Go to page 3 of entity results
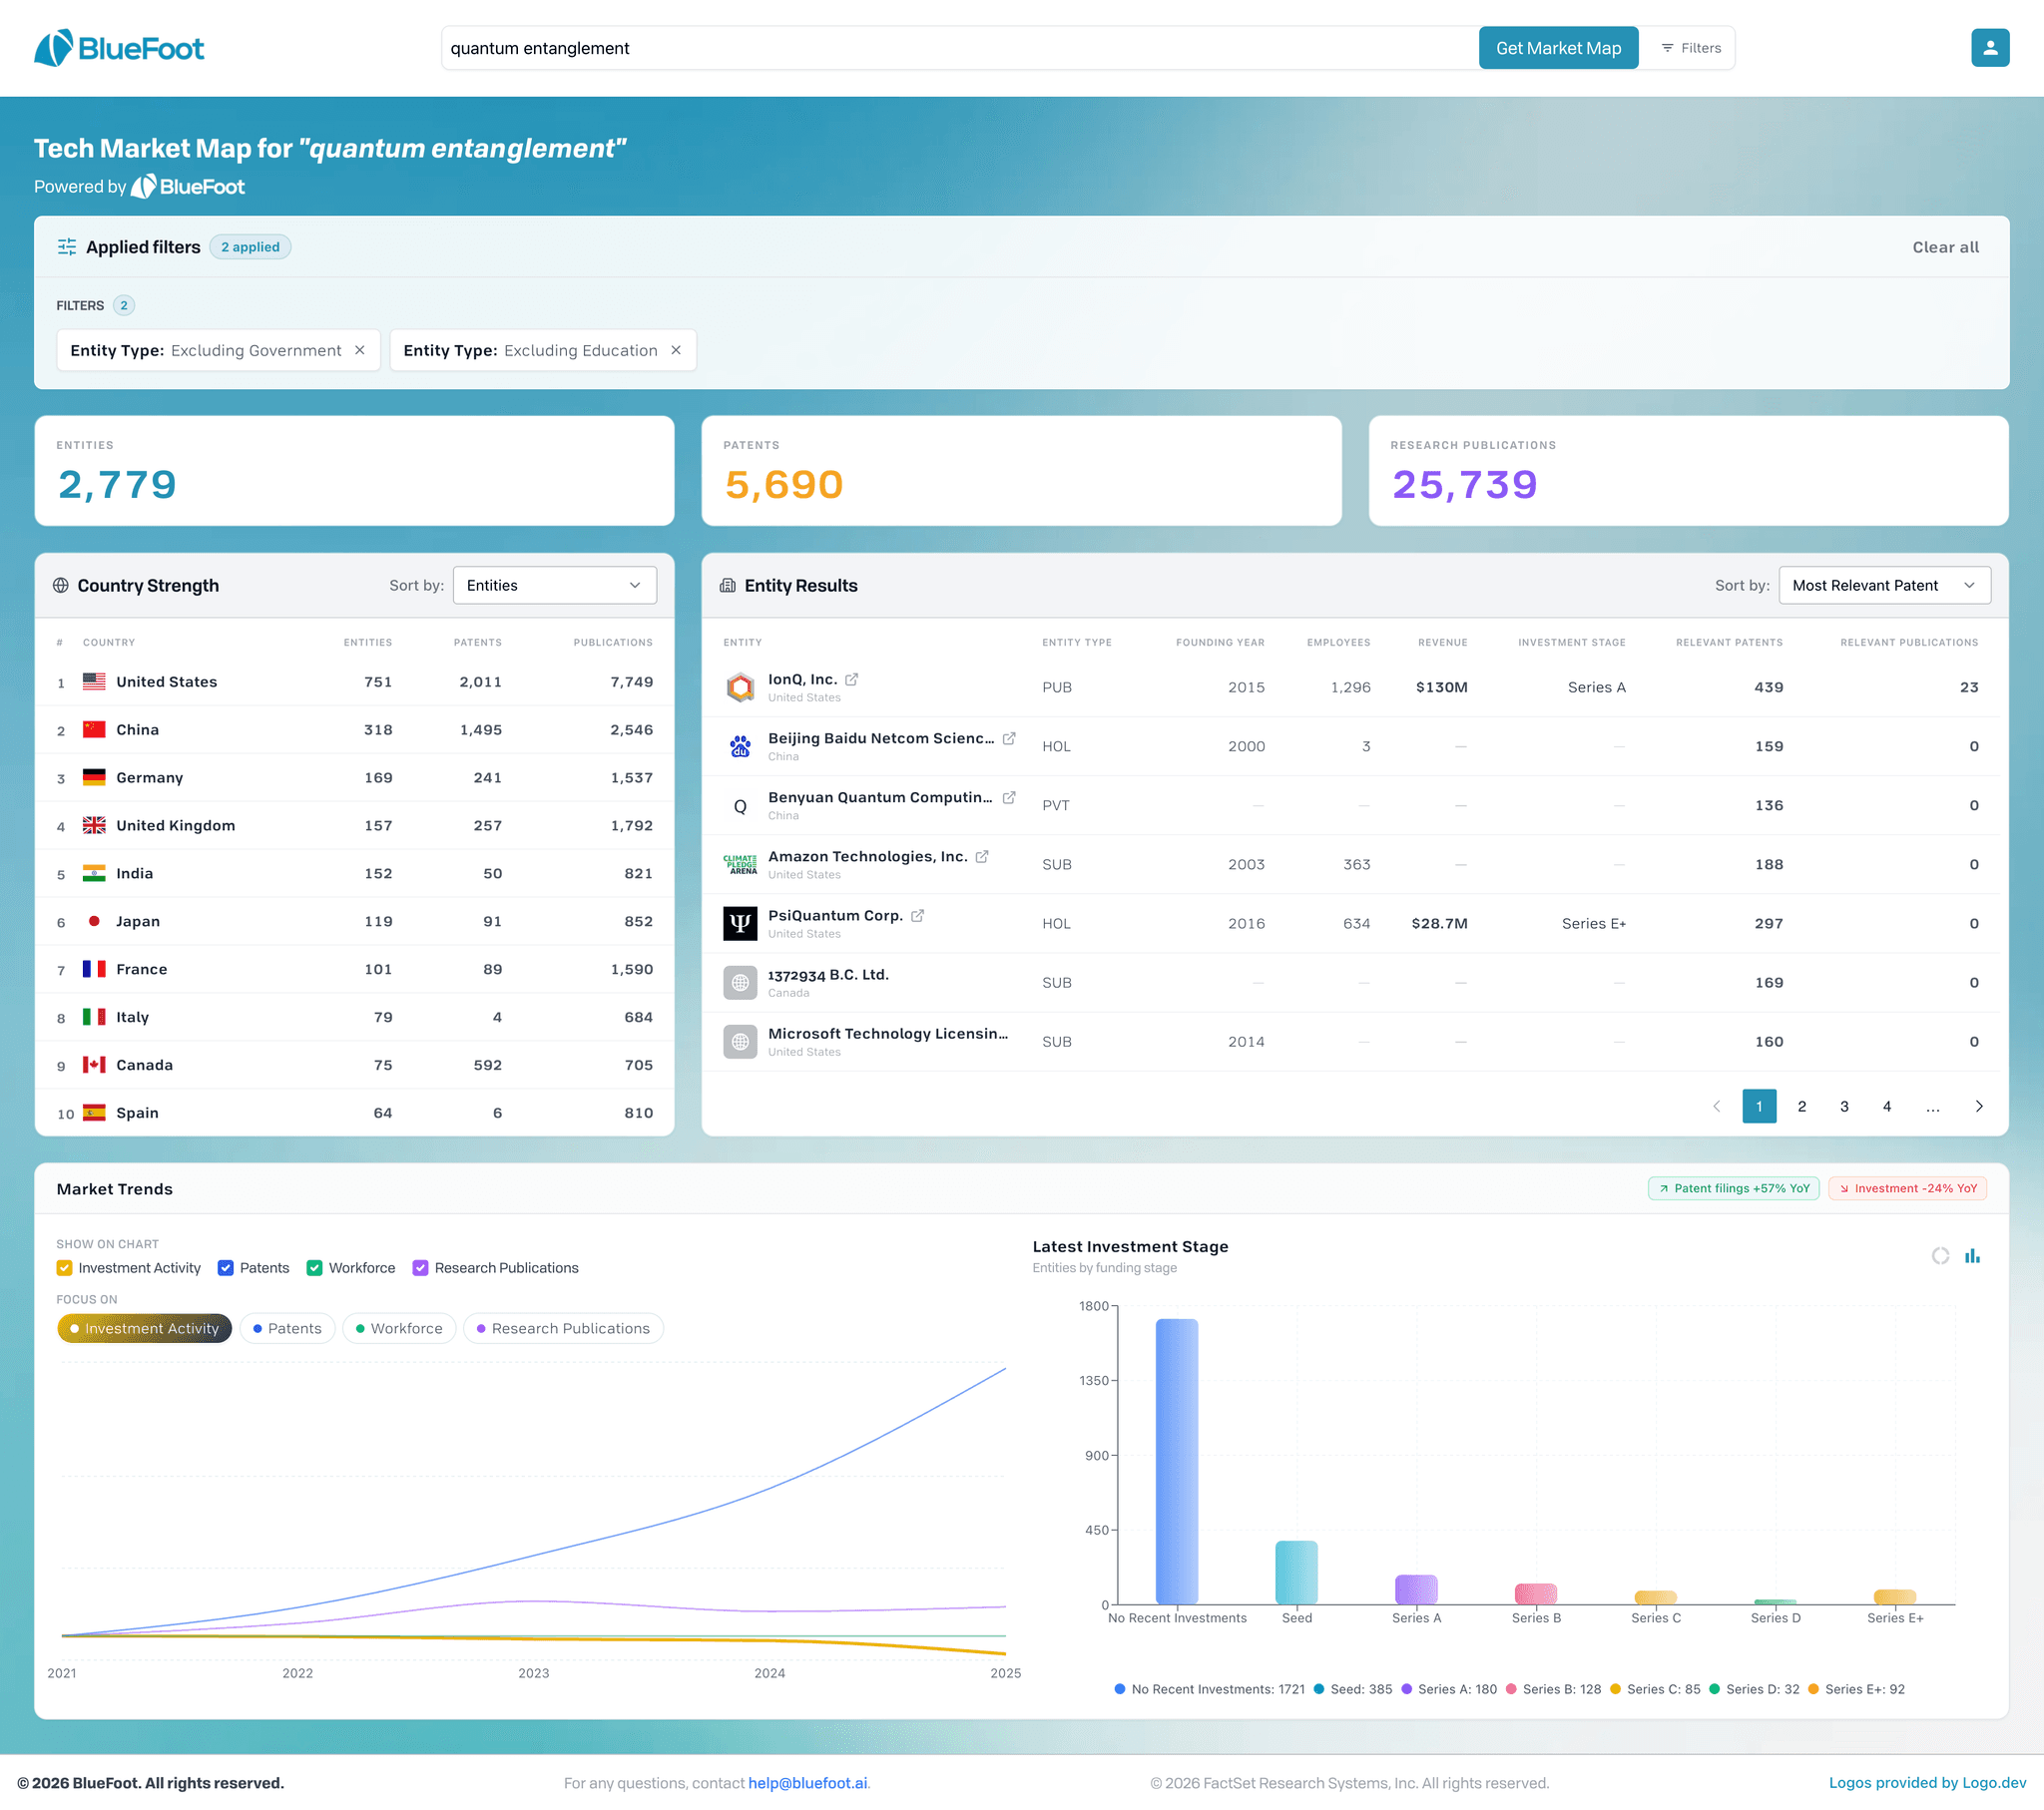Image resolution: width=2044 pixels, height=1810 pixels. (x=1844, y=1106)
